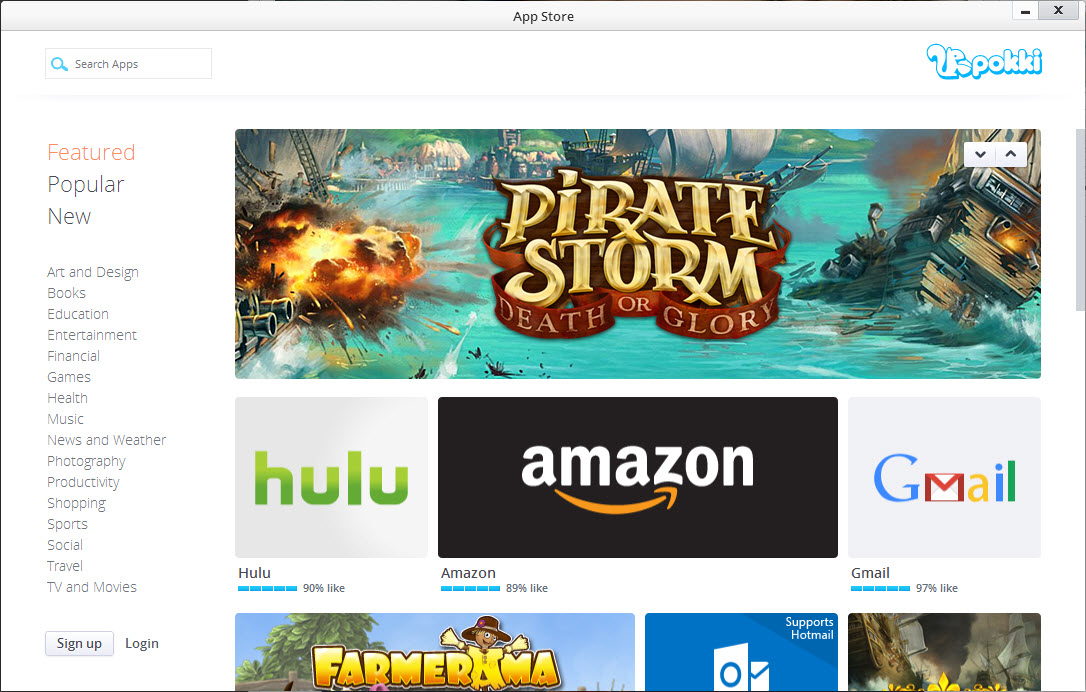Screen dimensions: 1086x692
Task: Click the Amazon app name
Action: (x=468, y=573)
